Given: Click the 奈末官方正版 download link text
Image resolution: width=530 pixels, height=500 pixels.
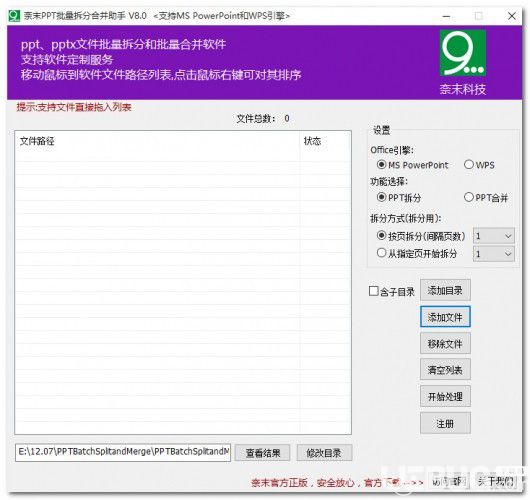Looking at the screenshot, I should coord(337,482).
